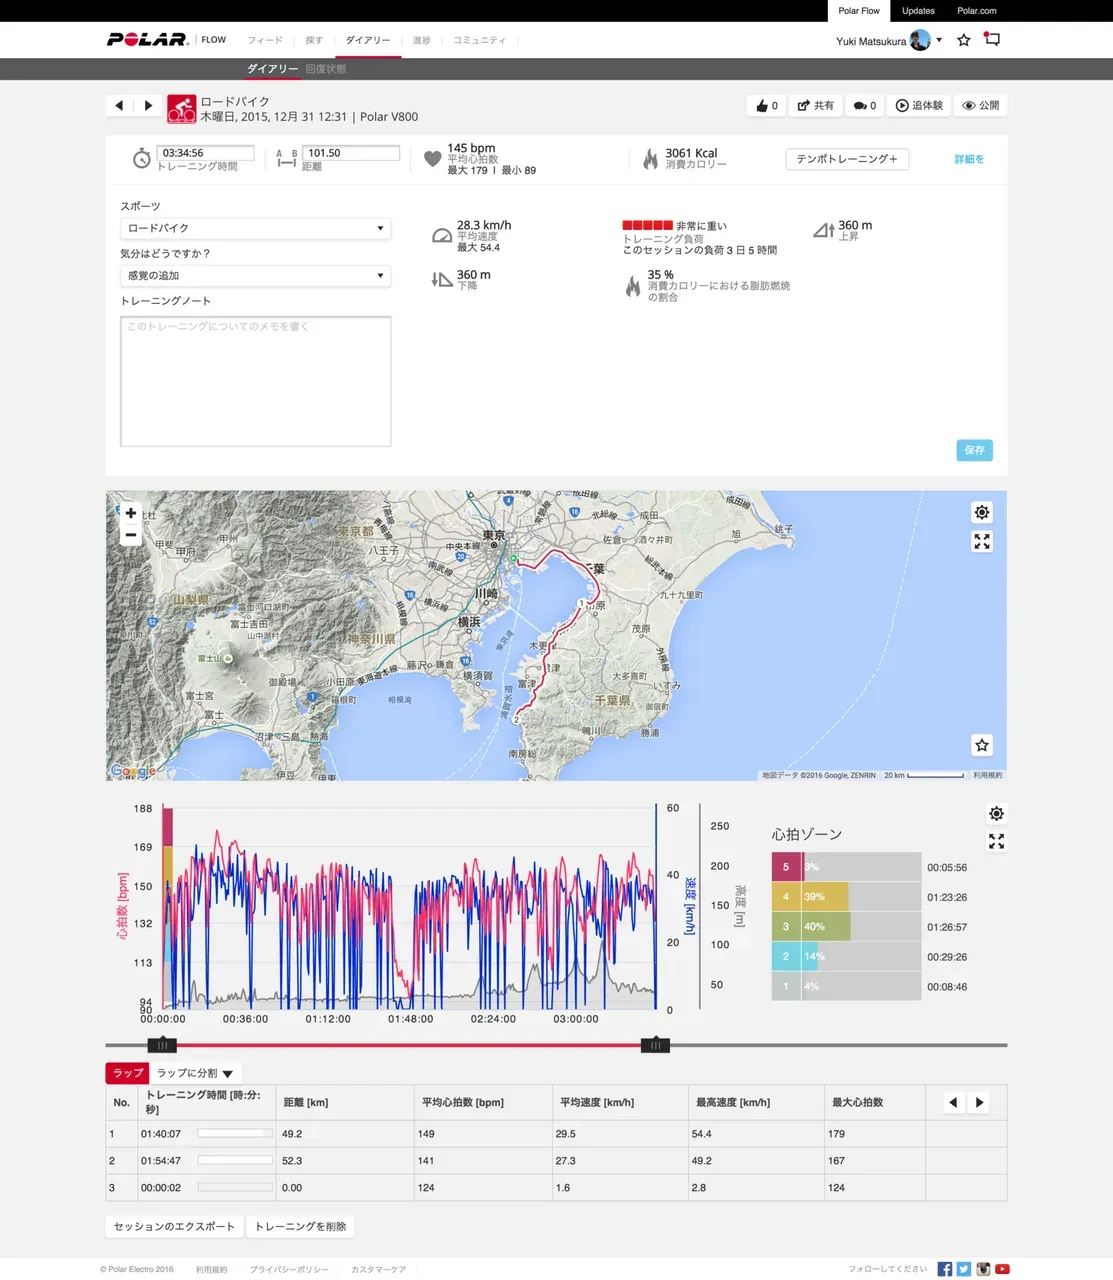1113x1280 pixels.
Task: Click セッションのエクスポート button
Action: [174, 1227]
